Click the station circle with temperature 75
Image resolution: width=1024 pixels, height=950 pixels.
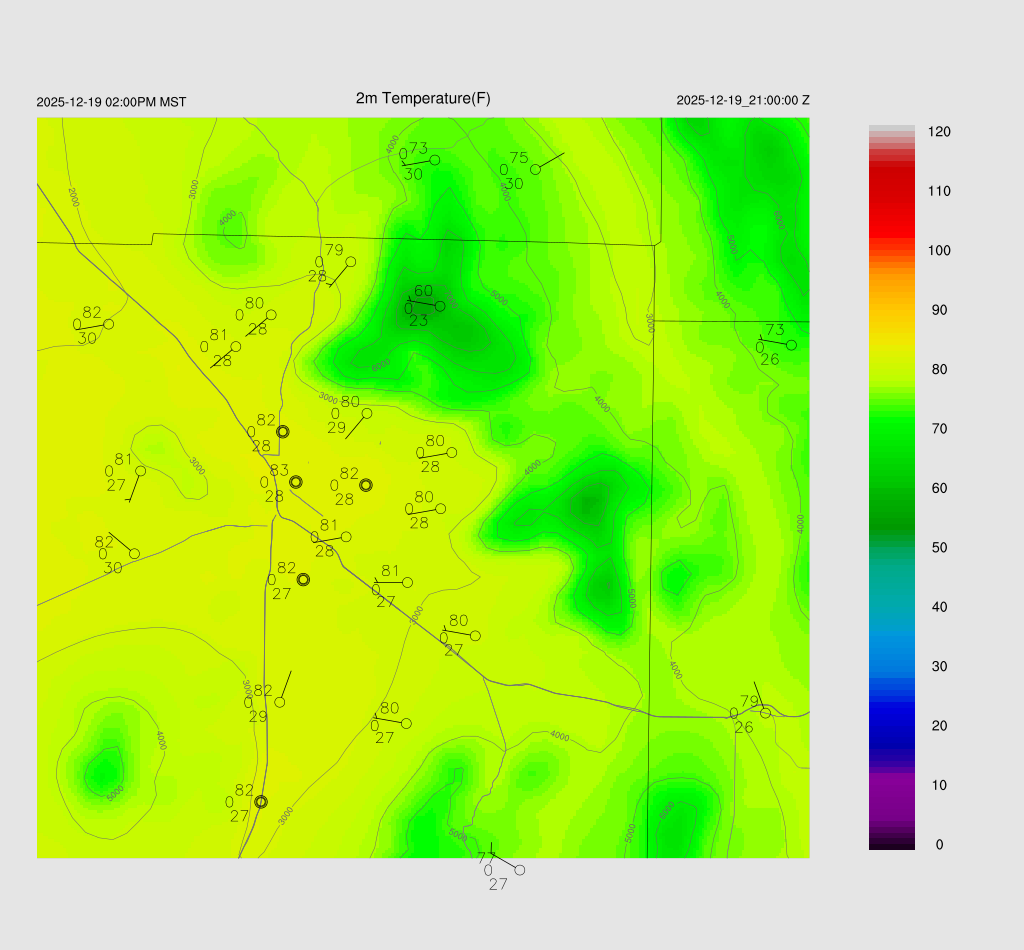pyautogui.click(x=535, y=169)
